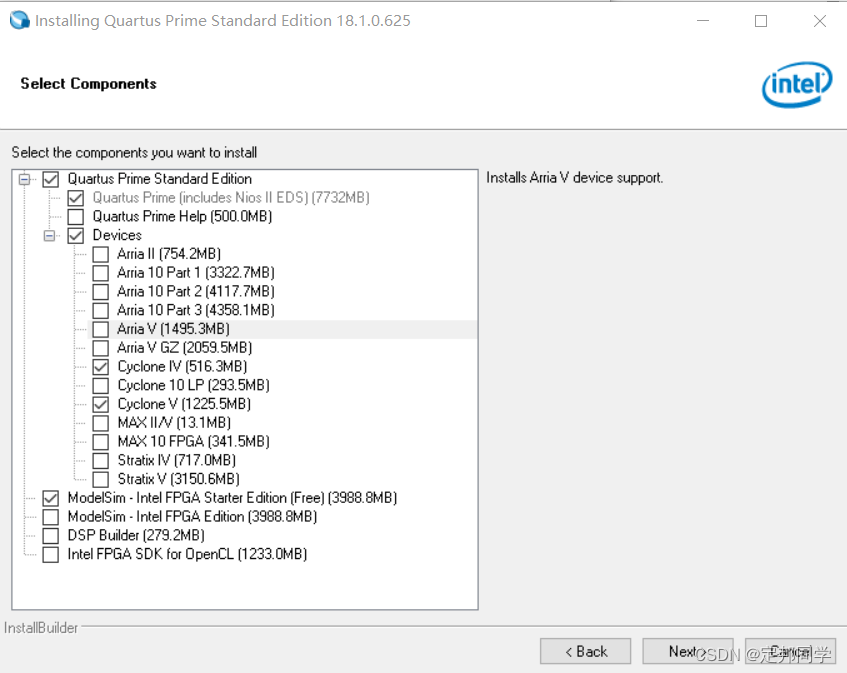Check the Arria 10 Part 3 checkbox

[100, 311]
